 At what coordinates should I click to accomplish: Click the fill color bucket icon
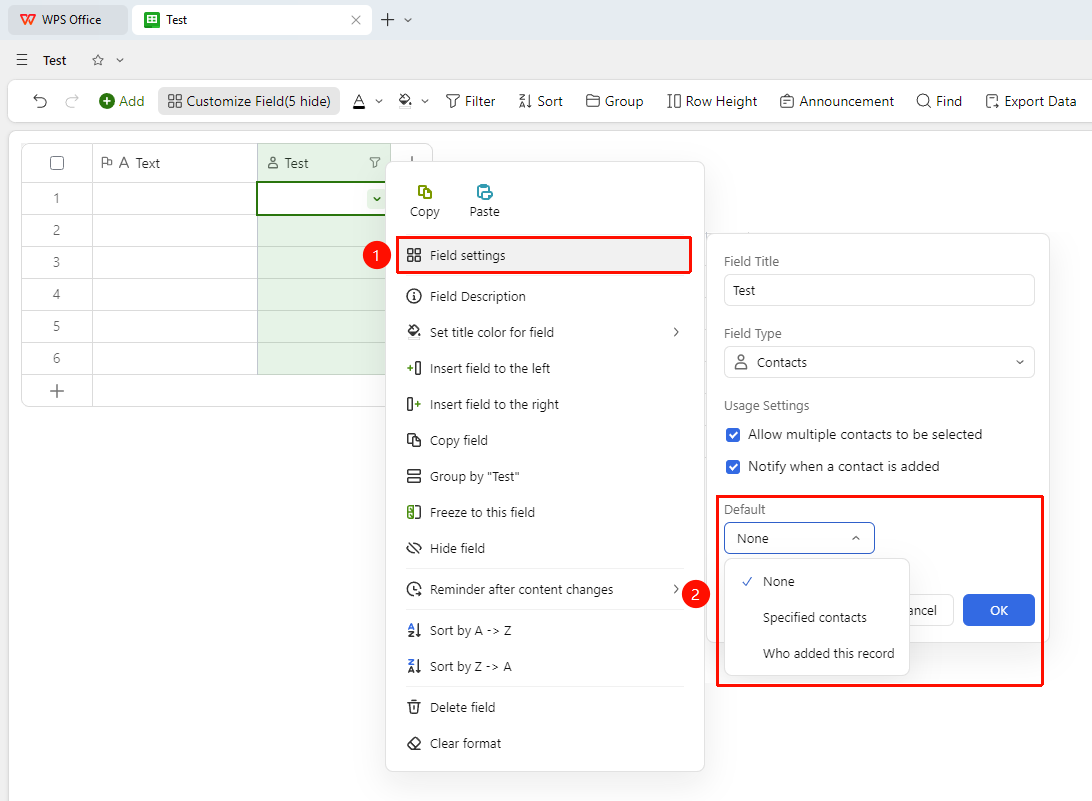(405, 102)
